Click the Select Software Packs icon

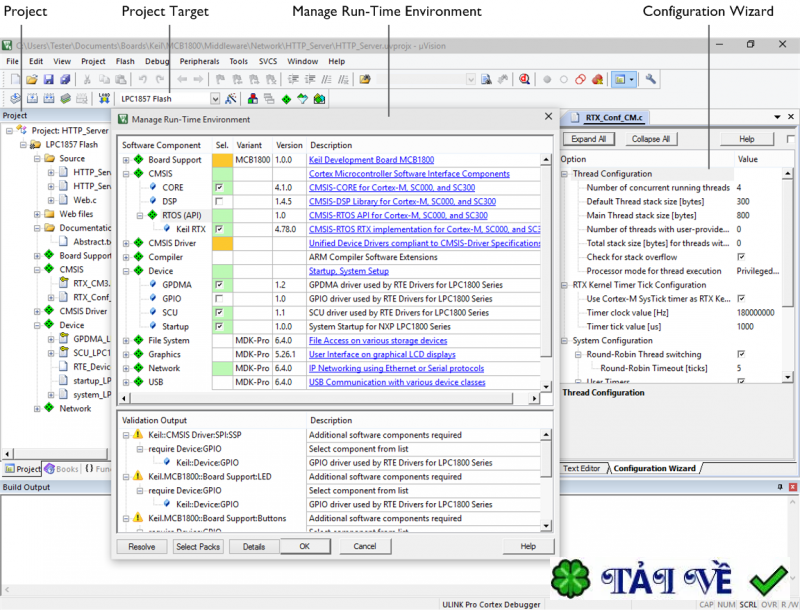(319, 98)
